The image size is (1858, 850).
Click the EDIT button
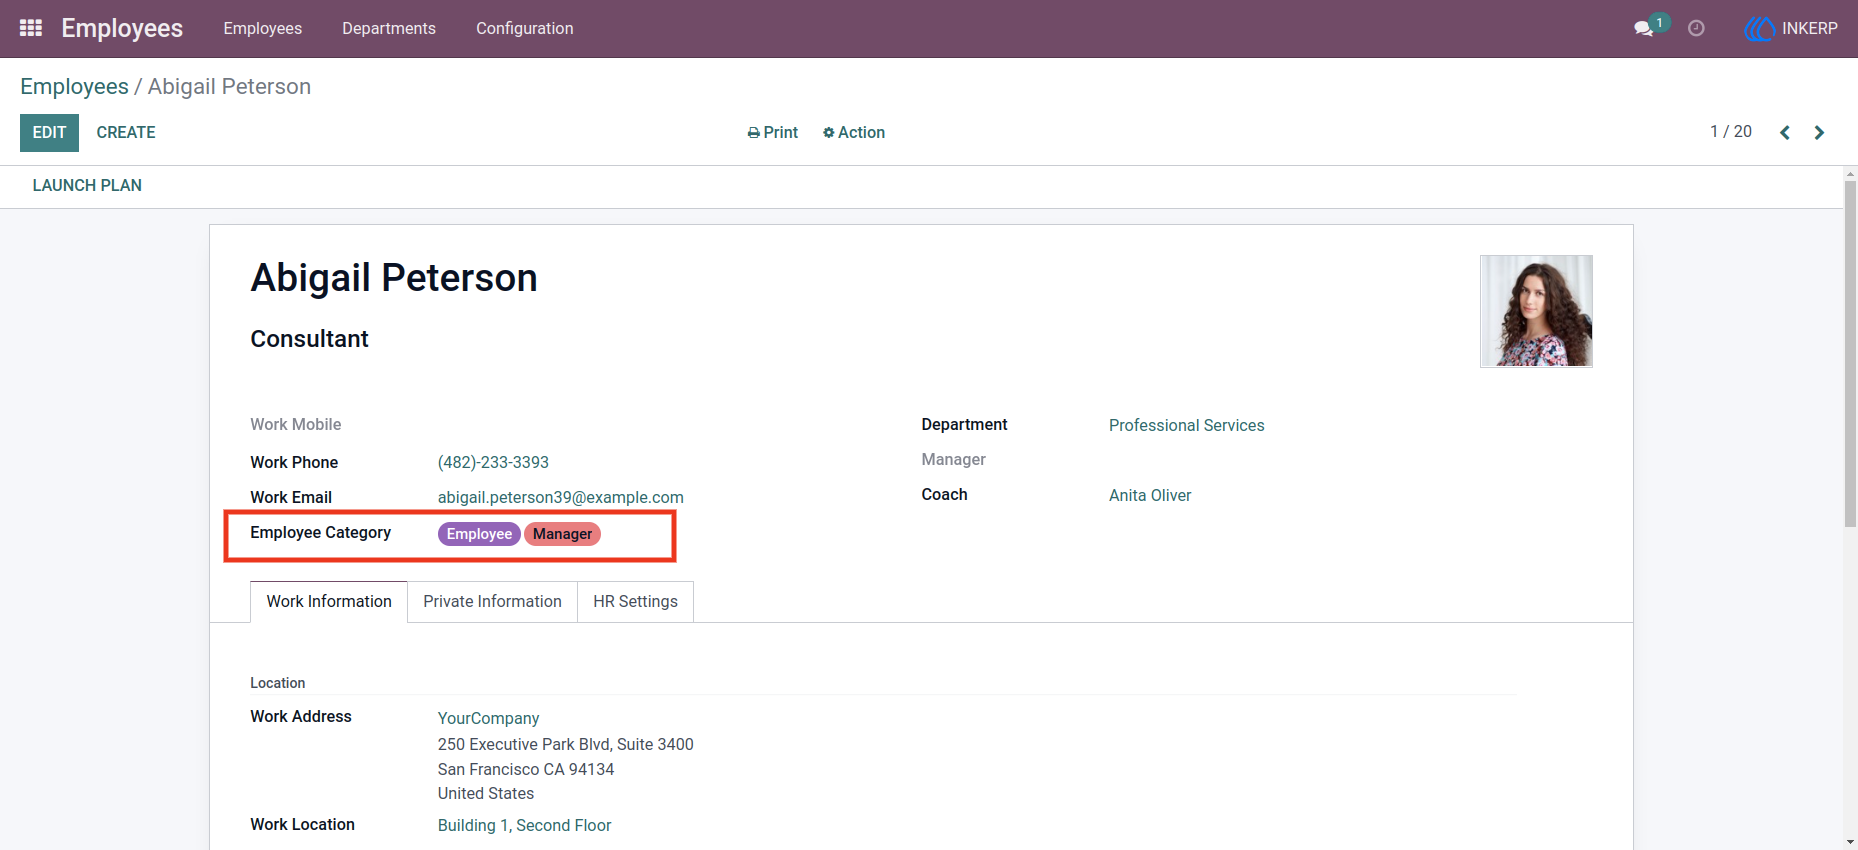49,133
